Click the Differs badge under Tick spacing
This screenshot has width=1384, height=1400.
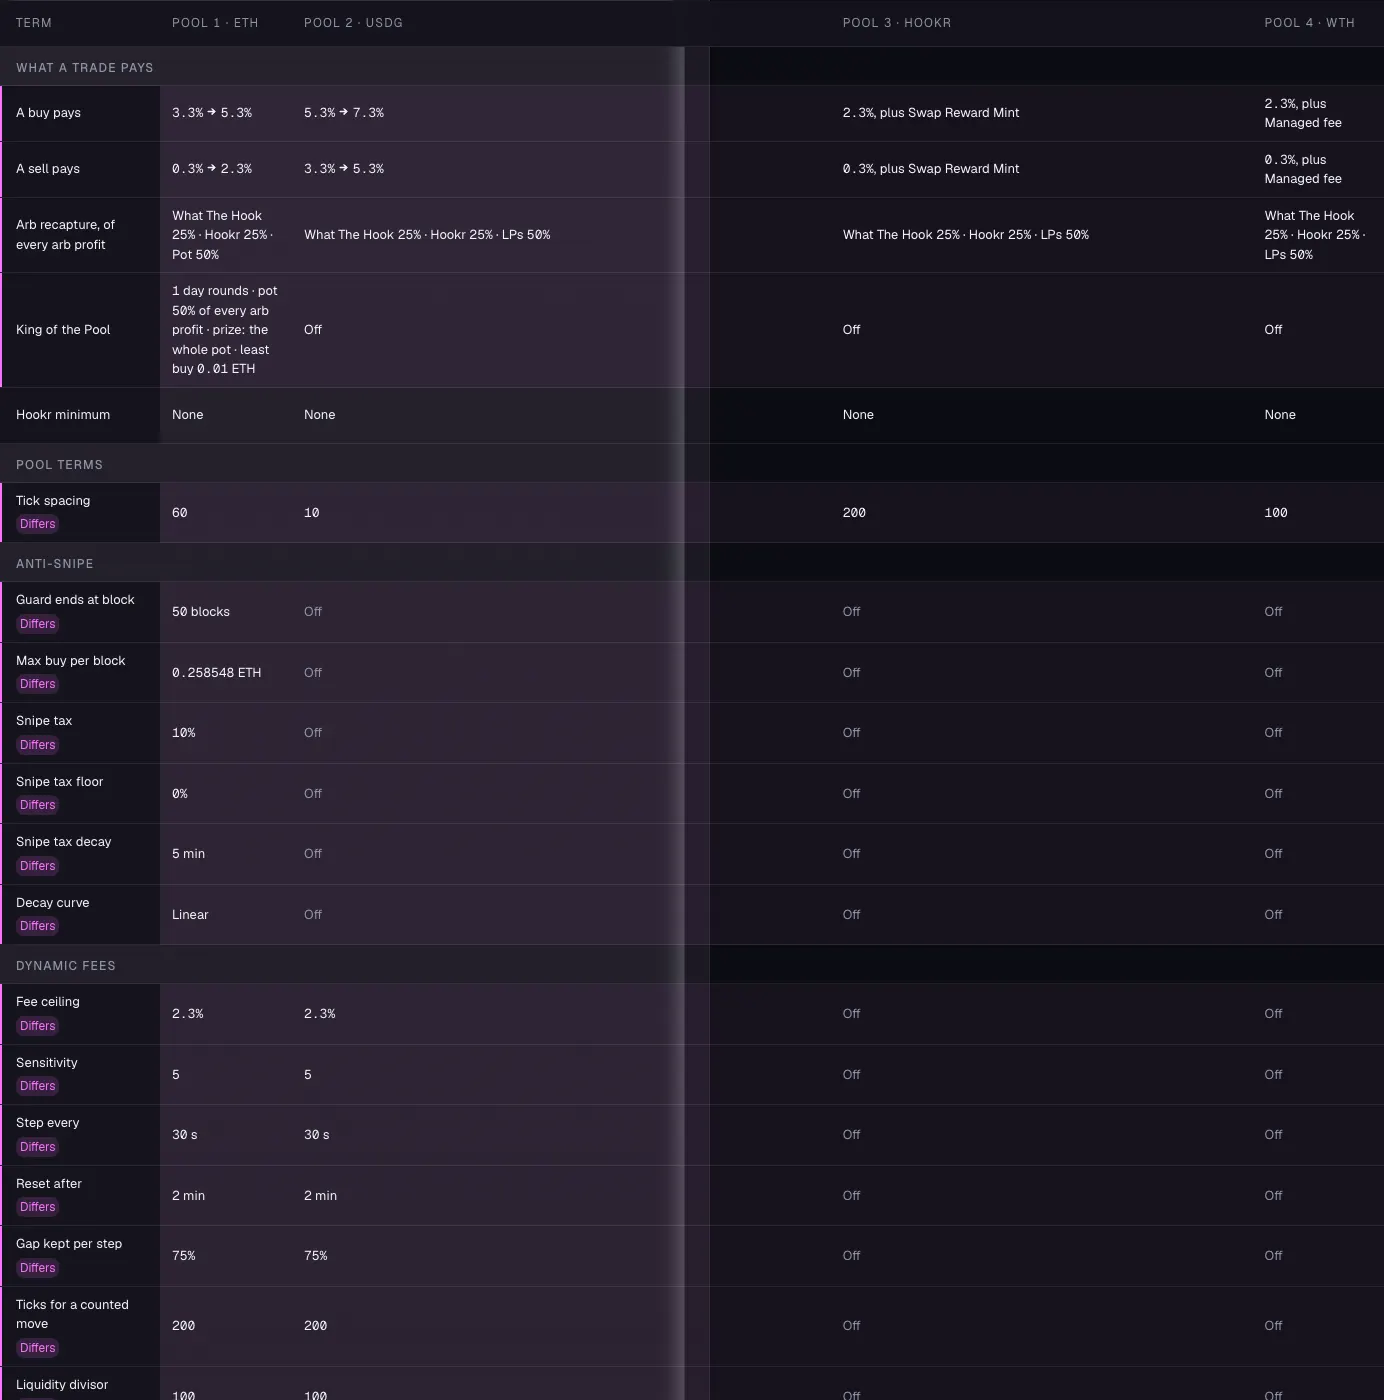(38, 524)
